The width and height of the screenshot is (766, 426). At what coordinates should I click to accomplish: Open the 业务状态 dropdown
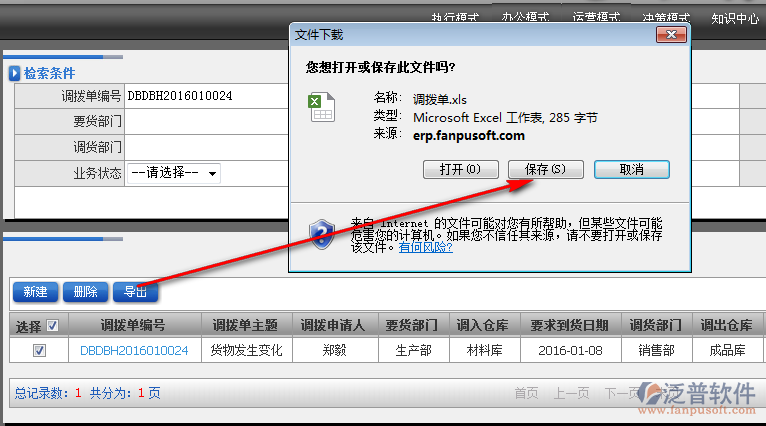pyautogui.click(x=174, y=173)
